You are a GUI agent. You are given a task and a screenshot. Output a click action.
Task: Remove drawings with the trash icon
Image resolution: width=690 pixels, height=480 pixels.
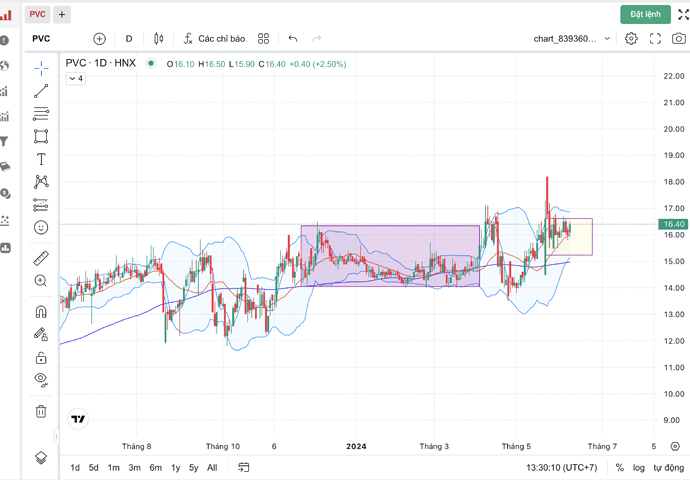point(41,411)
